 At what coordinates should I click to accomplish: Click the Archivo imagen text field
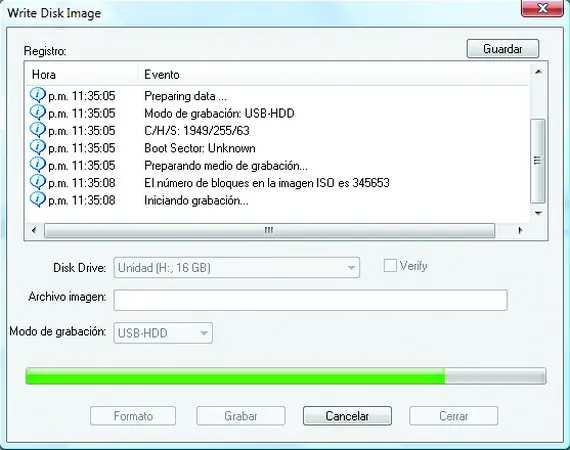310,300
